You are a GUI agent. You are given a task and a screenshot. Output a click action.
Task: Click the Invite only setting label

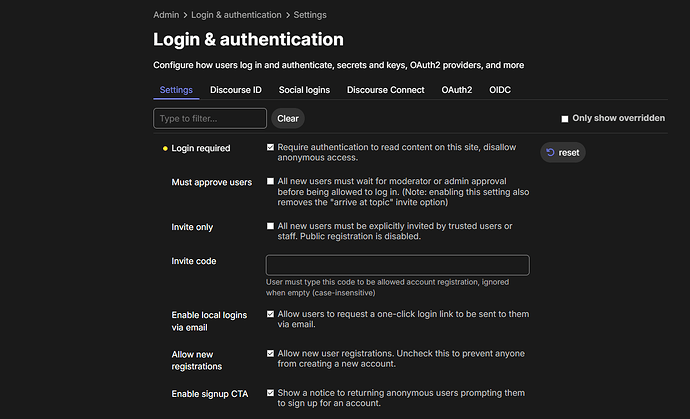pos(192,227)
